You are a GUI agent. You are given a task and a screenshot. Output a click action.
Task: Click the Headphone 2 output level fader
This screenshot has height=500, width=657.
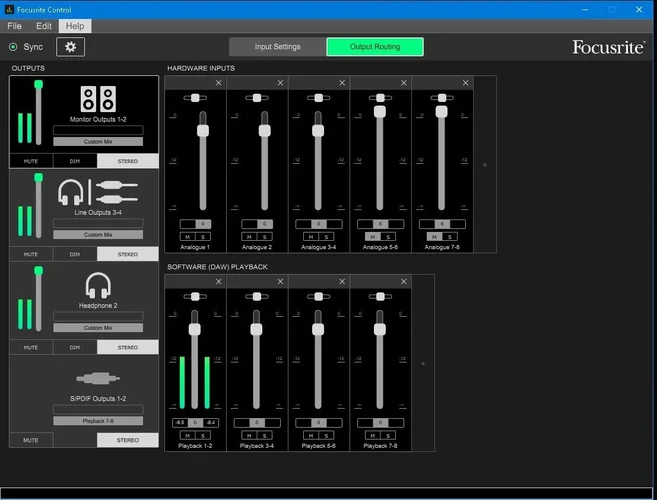pyautogui.click(x=39, y=271)
